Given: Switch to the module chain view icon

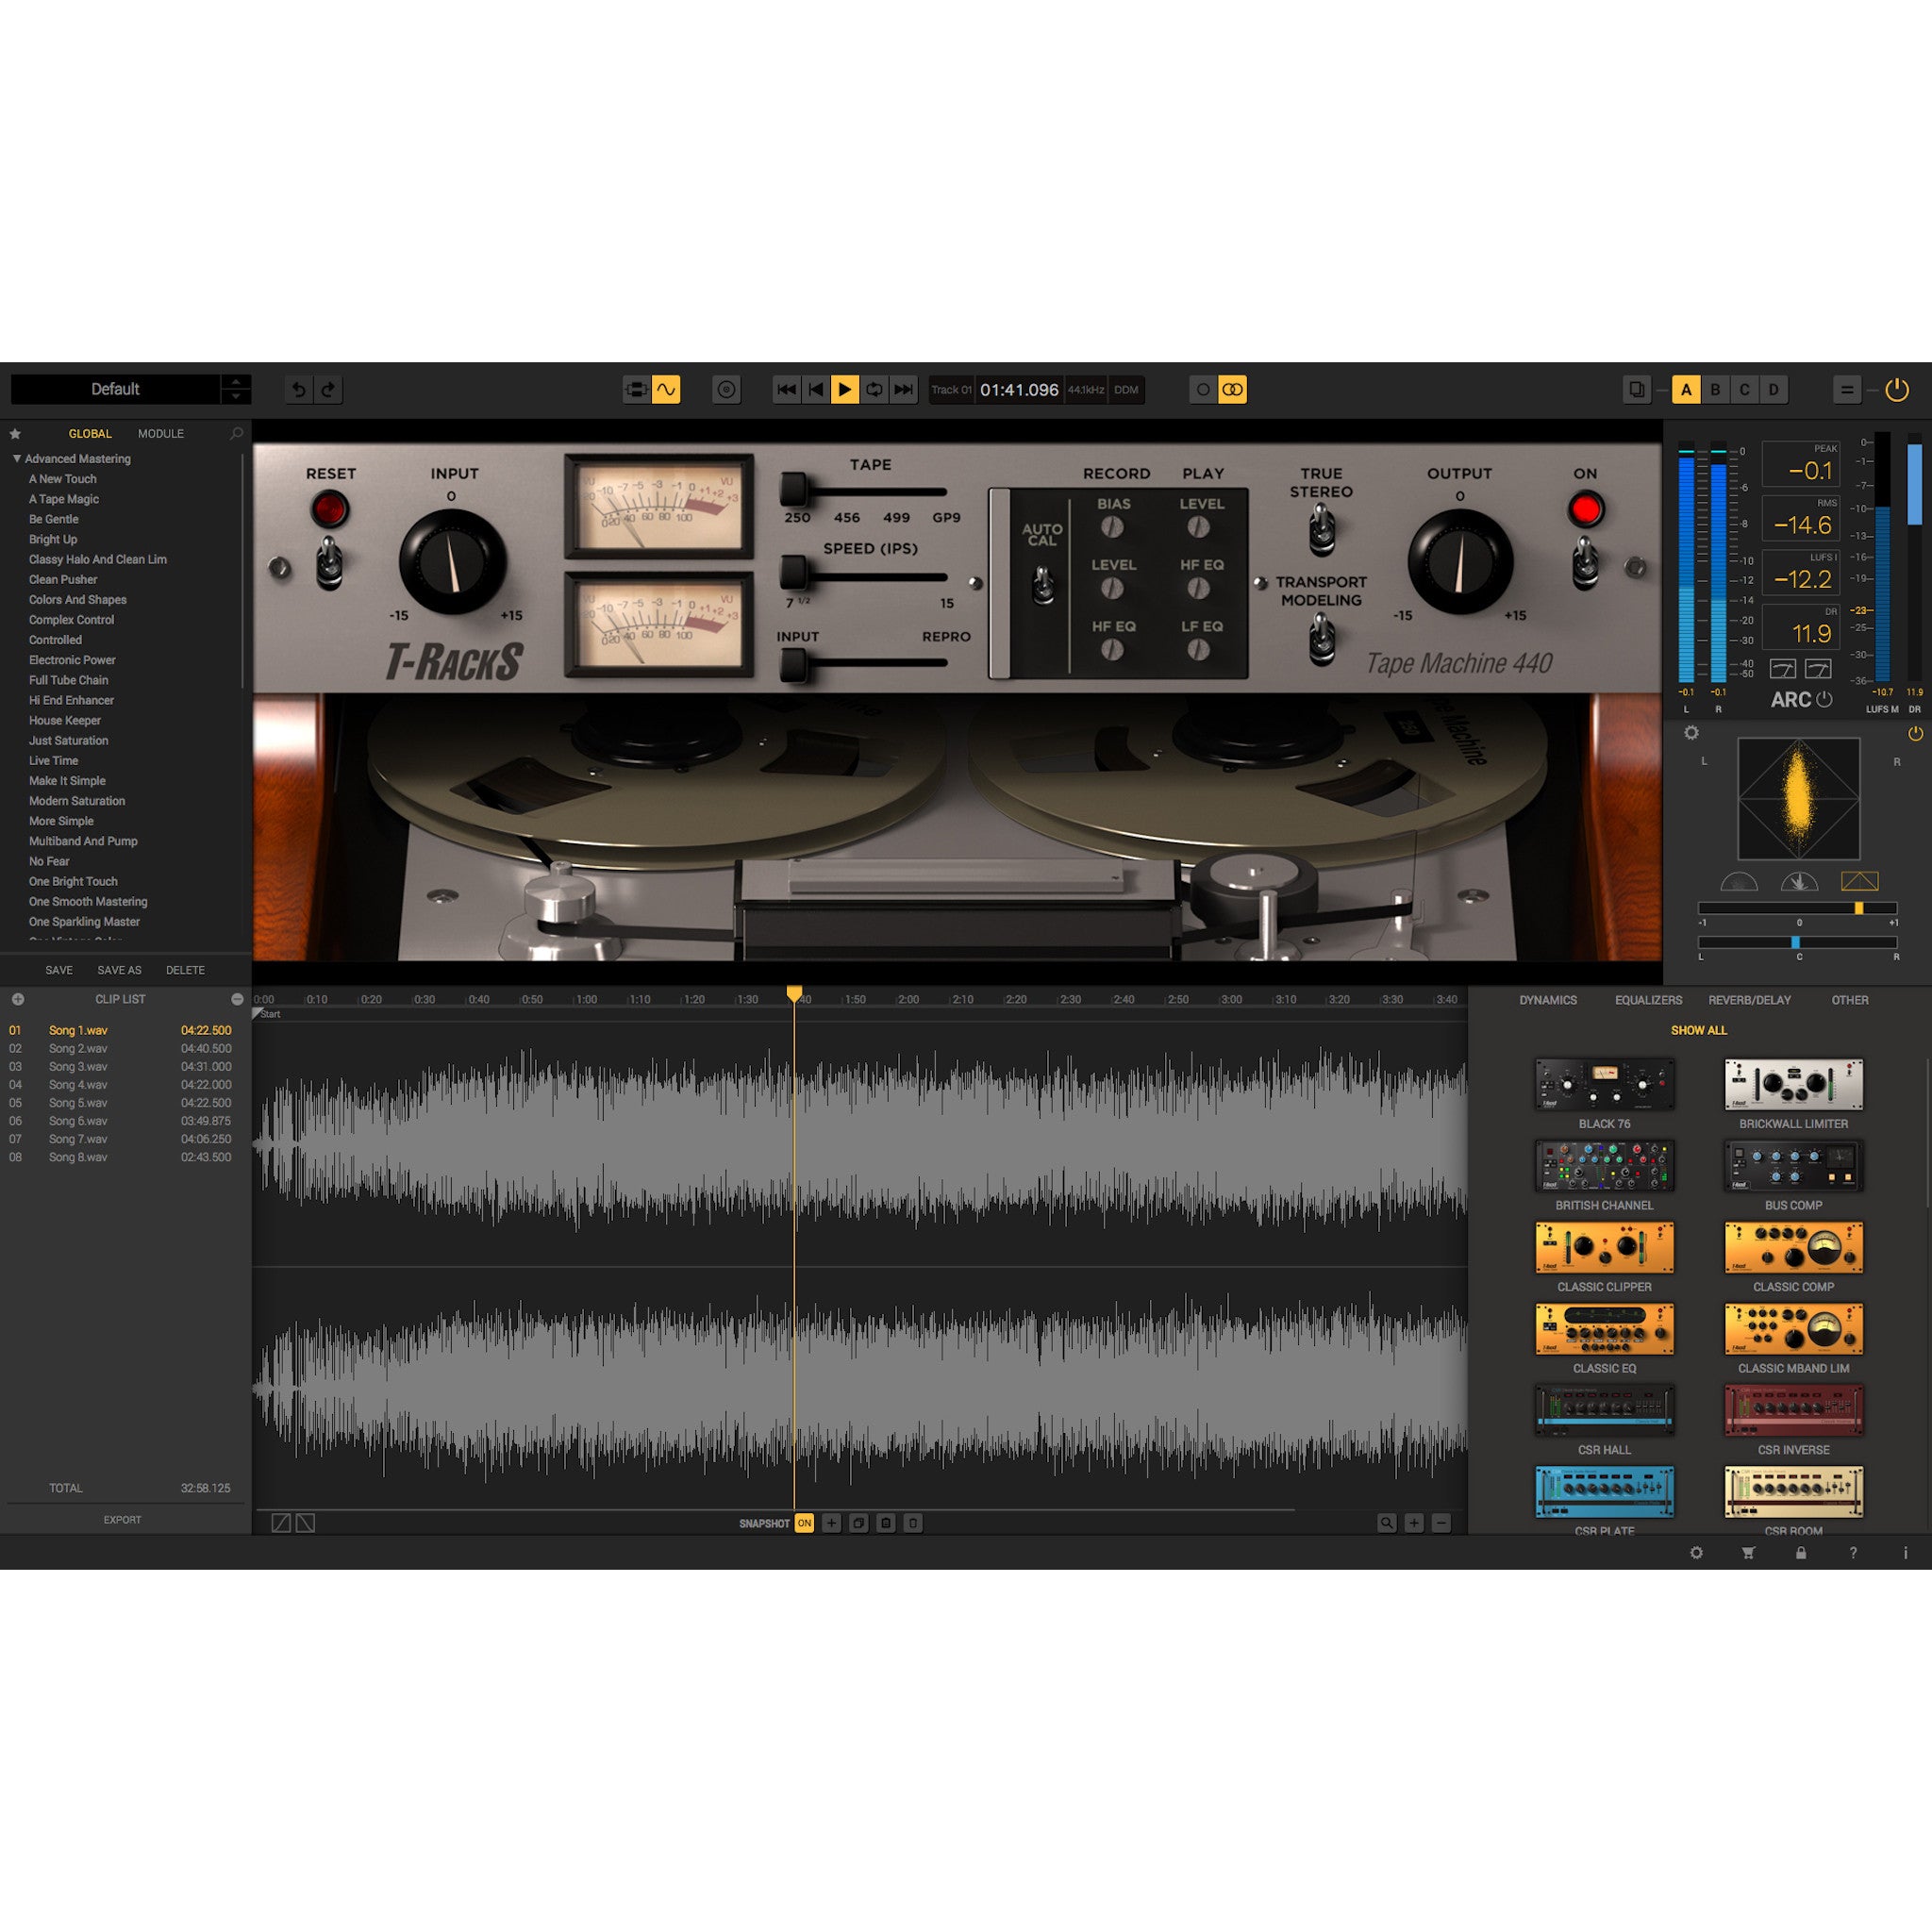Looking at the screenshot, I should 637,389.
